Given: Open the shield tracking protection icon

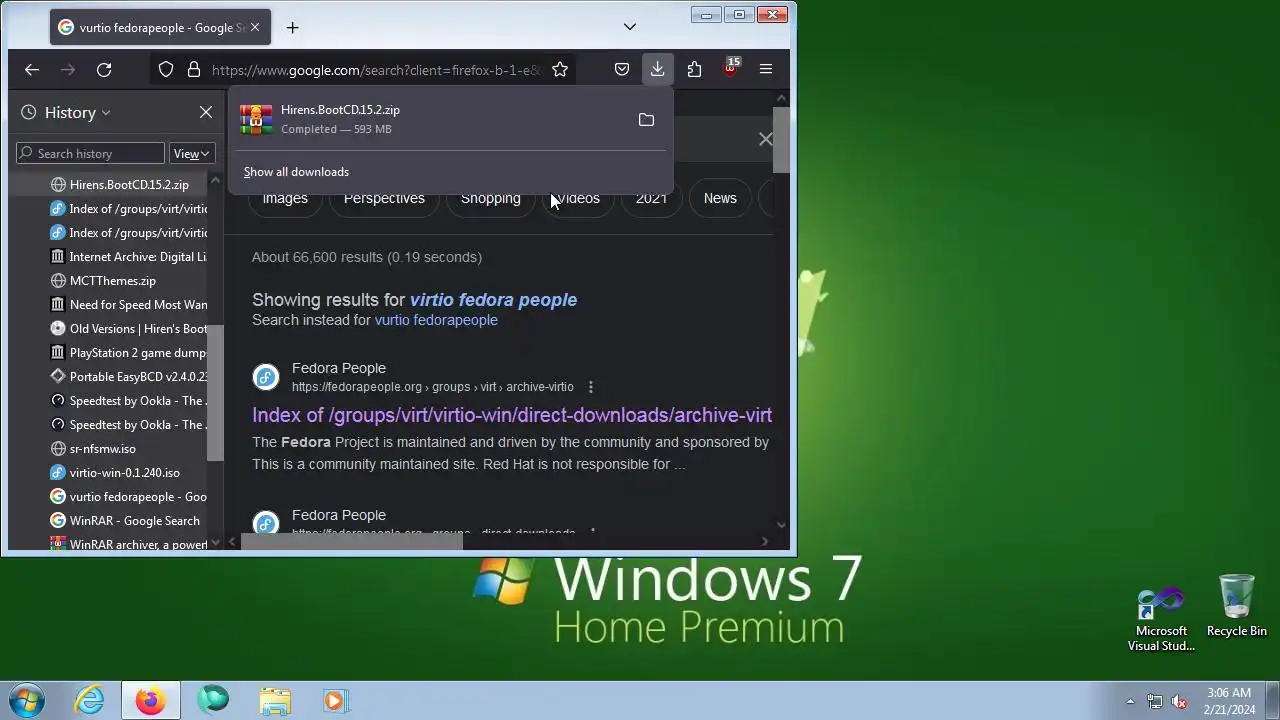Looking at the screenshot, I should coord(166,69).
